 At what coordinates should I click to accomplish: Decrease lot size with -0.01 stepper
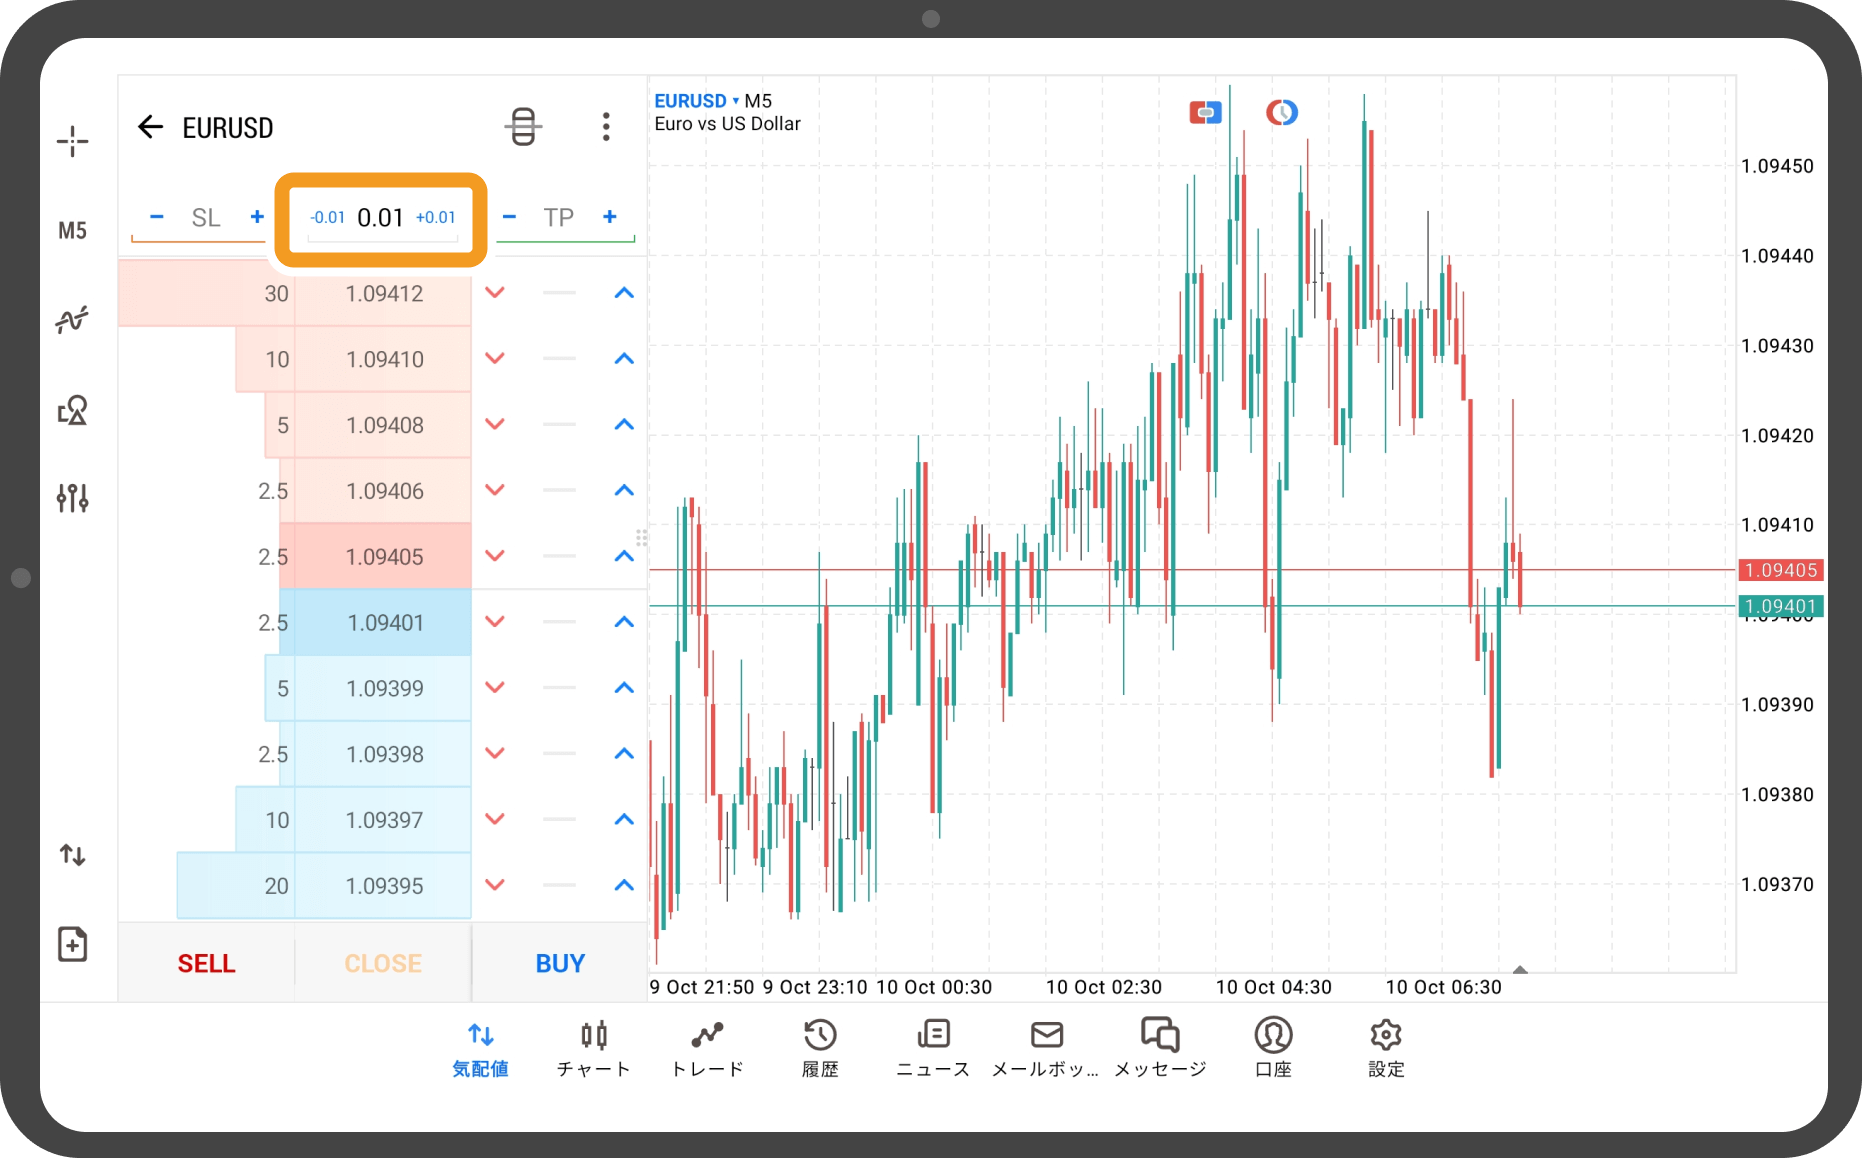328,217
